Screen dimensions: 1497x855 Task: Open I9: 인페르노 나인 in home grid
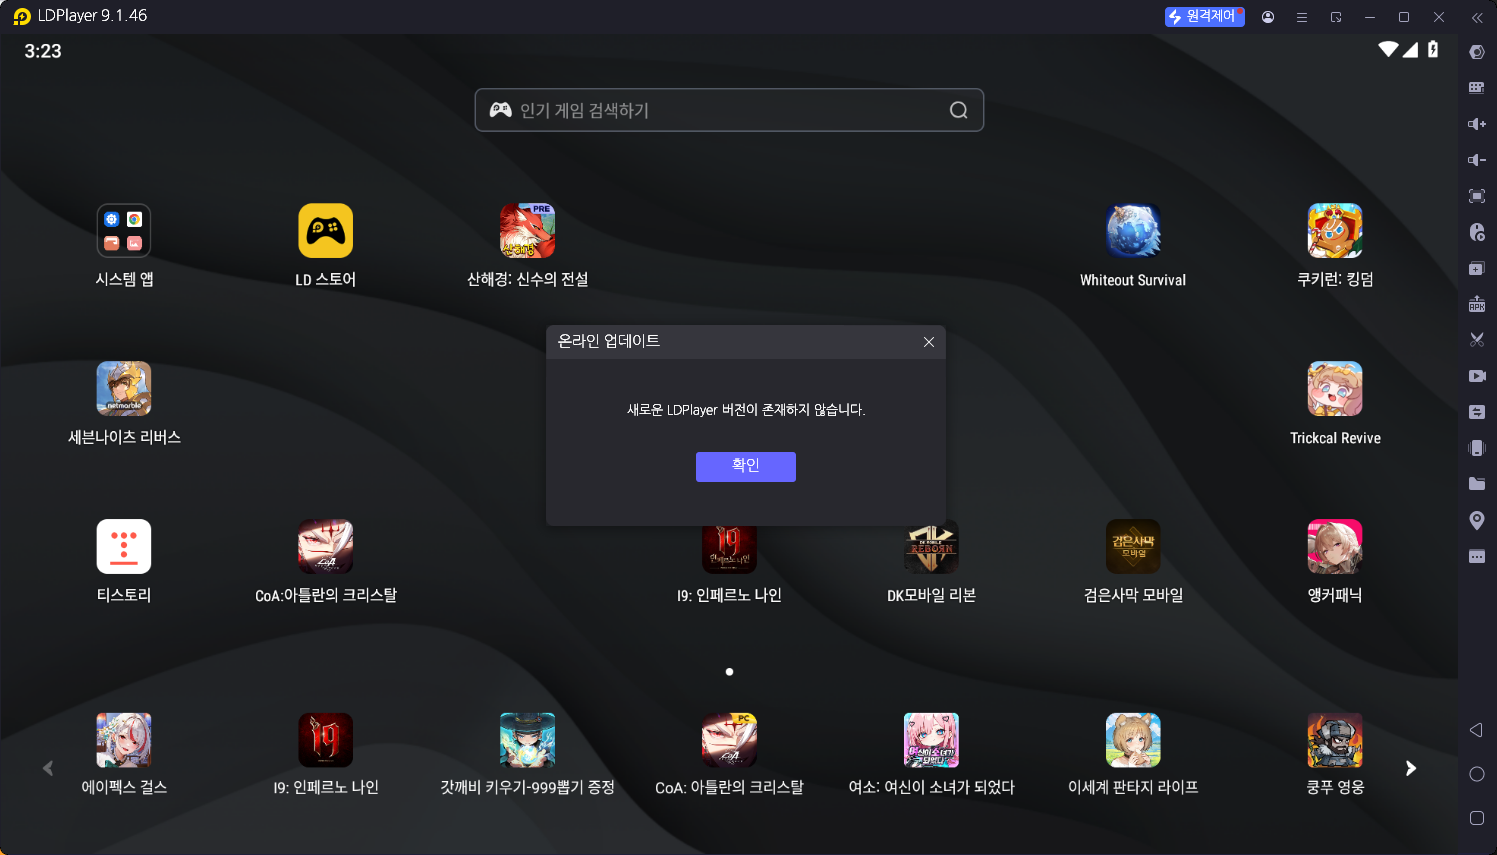(729, 550)
